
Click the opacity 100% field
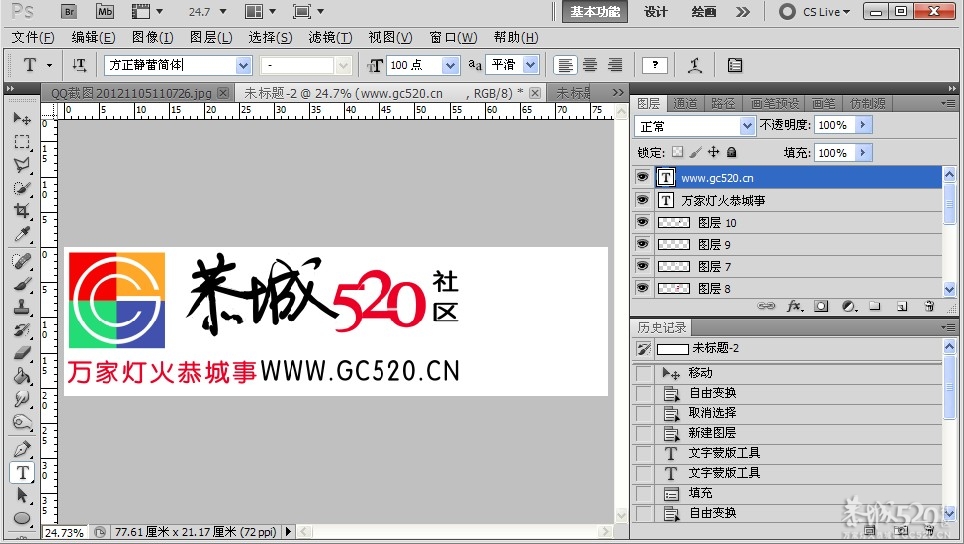click(x=834, y=125)
